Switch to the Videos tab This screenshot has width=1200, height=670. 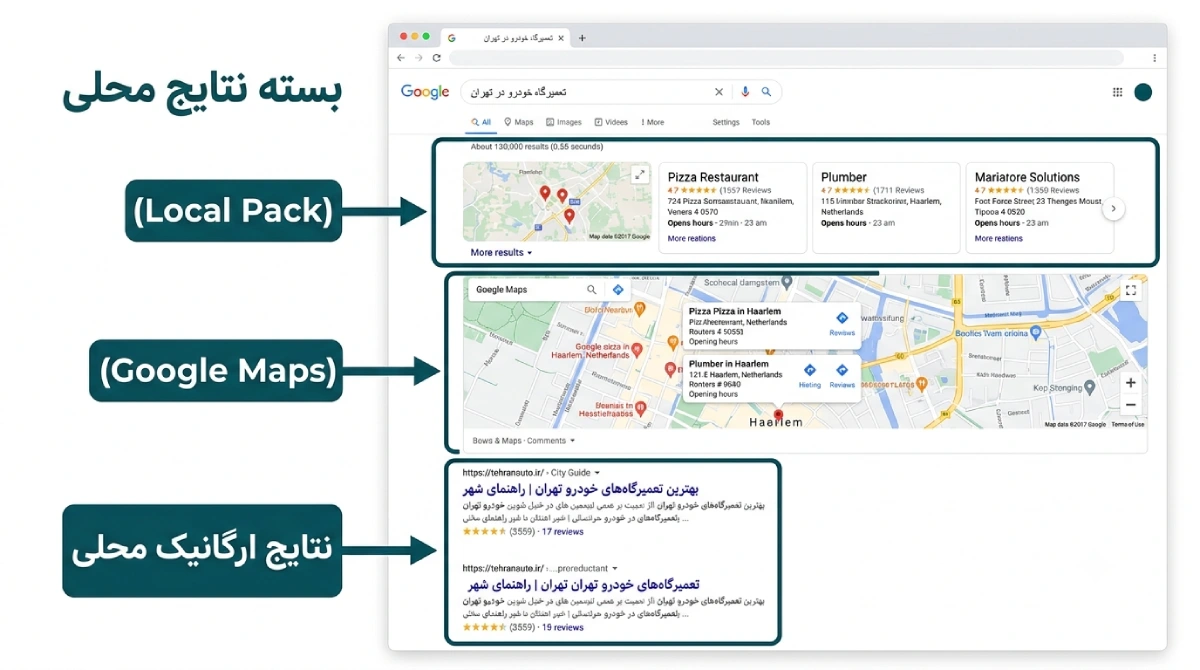[611, 122]
